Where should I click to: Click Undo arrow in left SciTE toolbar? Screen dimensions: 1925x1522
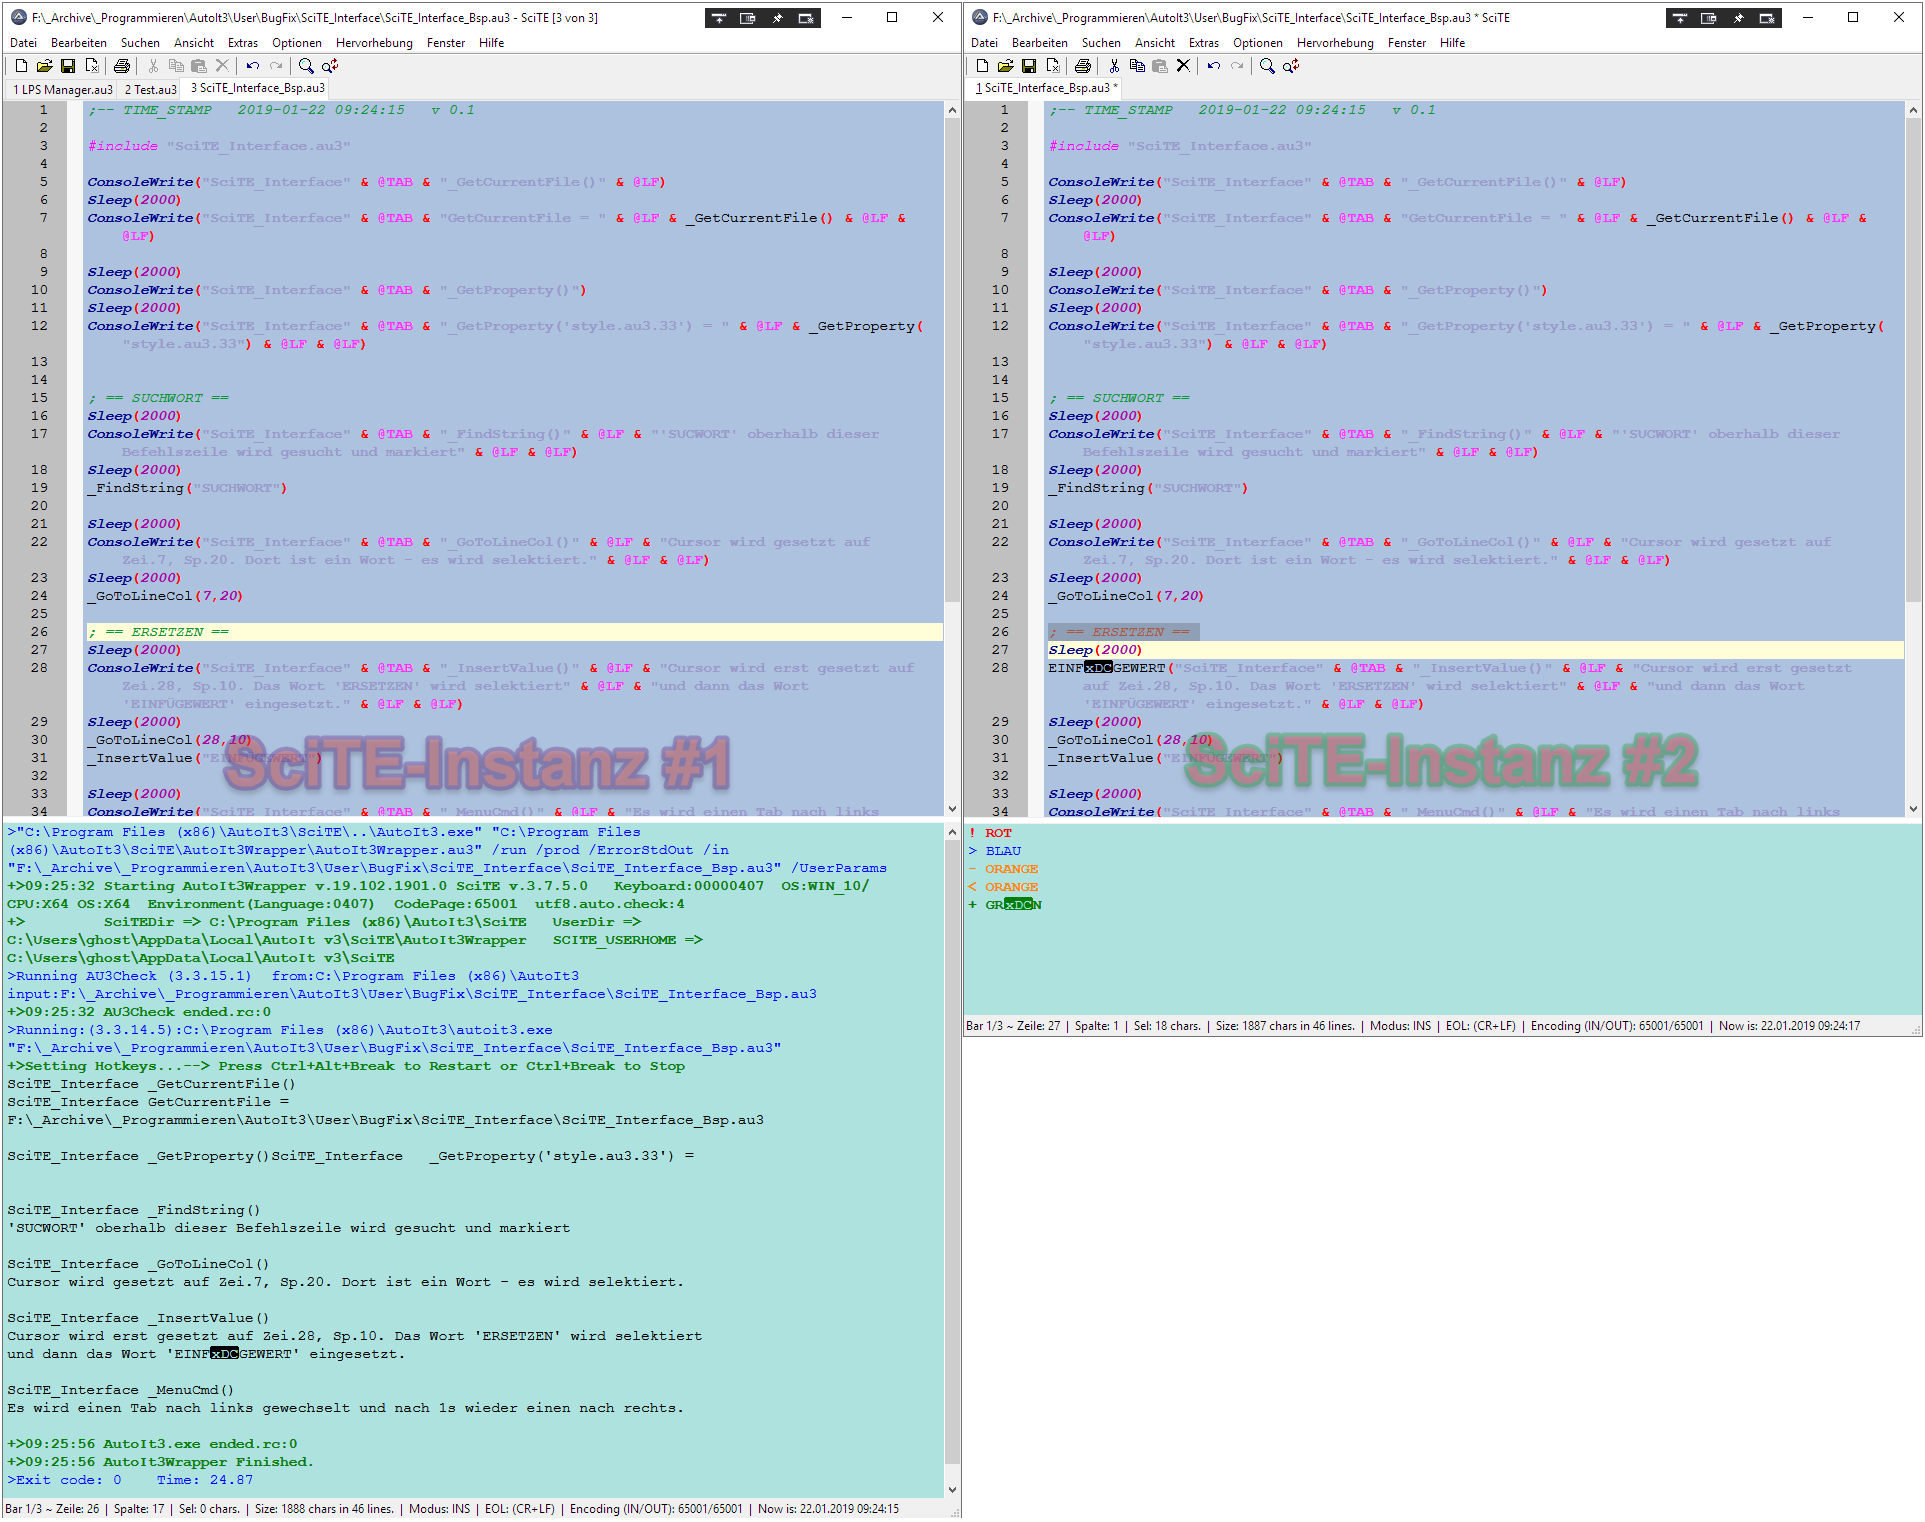253,66
